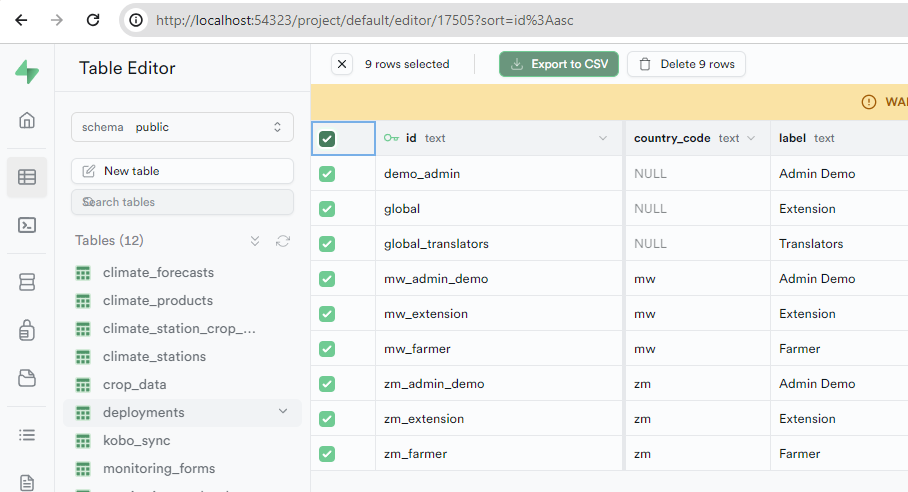Click the refresh tables icon
Viewport: 908px width, 492px height.
(283, 241)
